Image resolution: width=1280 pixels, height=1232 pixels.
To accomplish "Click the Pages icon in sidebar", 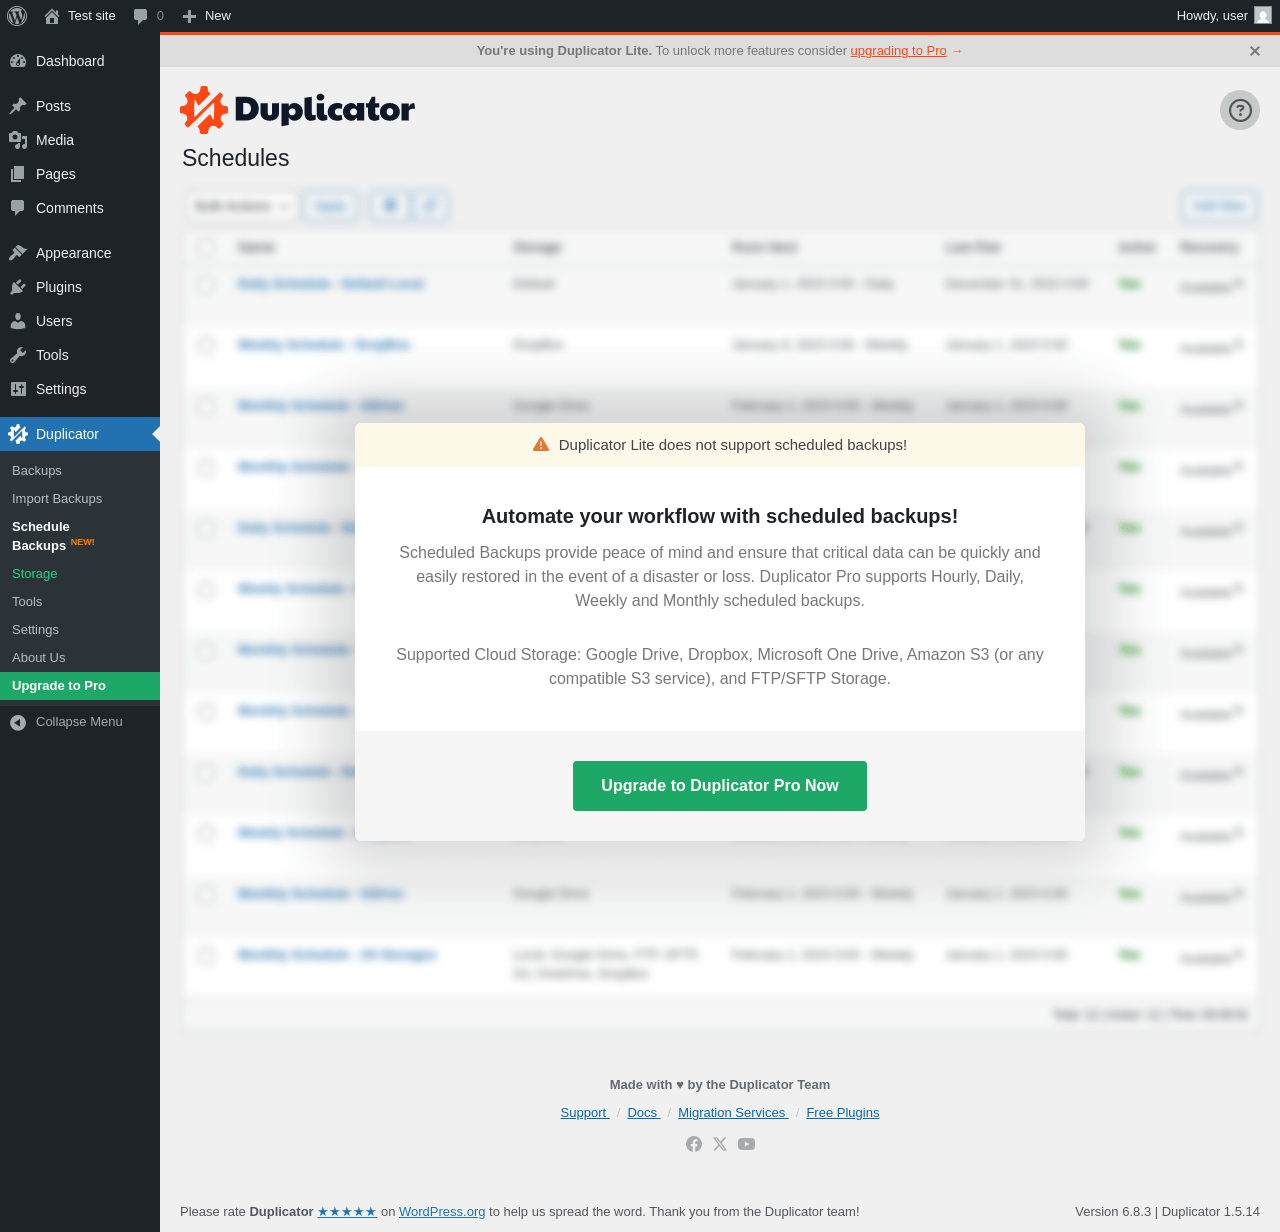I will 18,174.
